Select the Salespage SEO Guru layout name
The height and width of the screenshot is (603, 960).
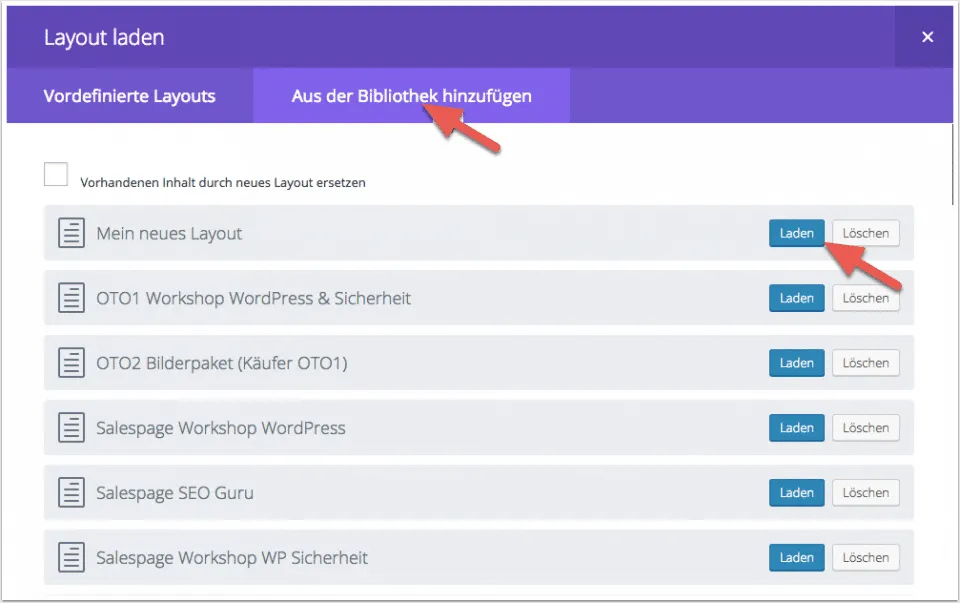tap(174, 493)
